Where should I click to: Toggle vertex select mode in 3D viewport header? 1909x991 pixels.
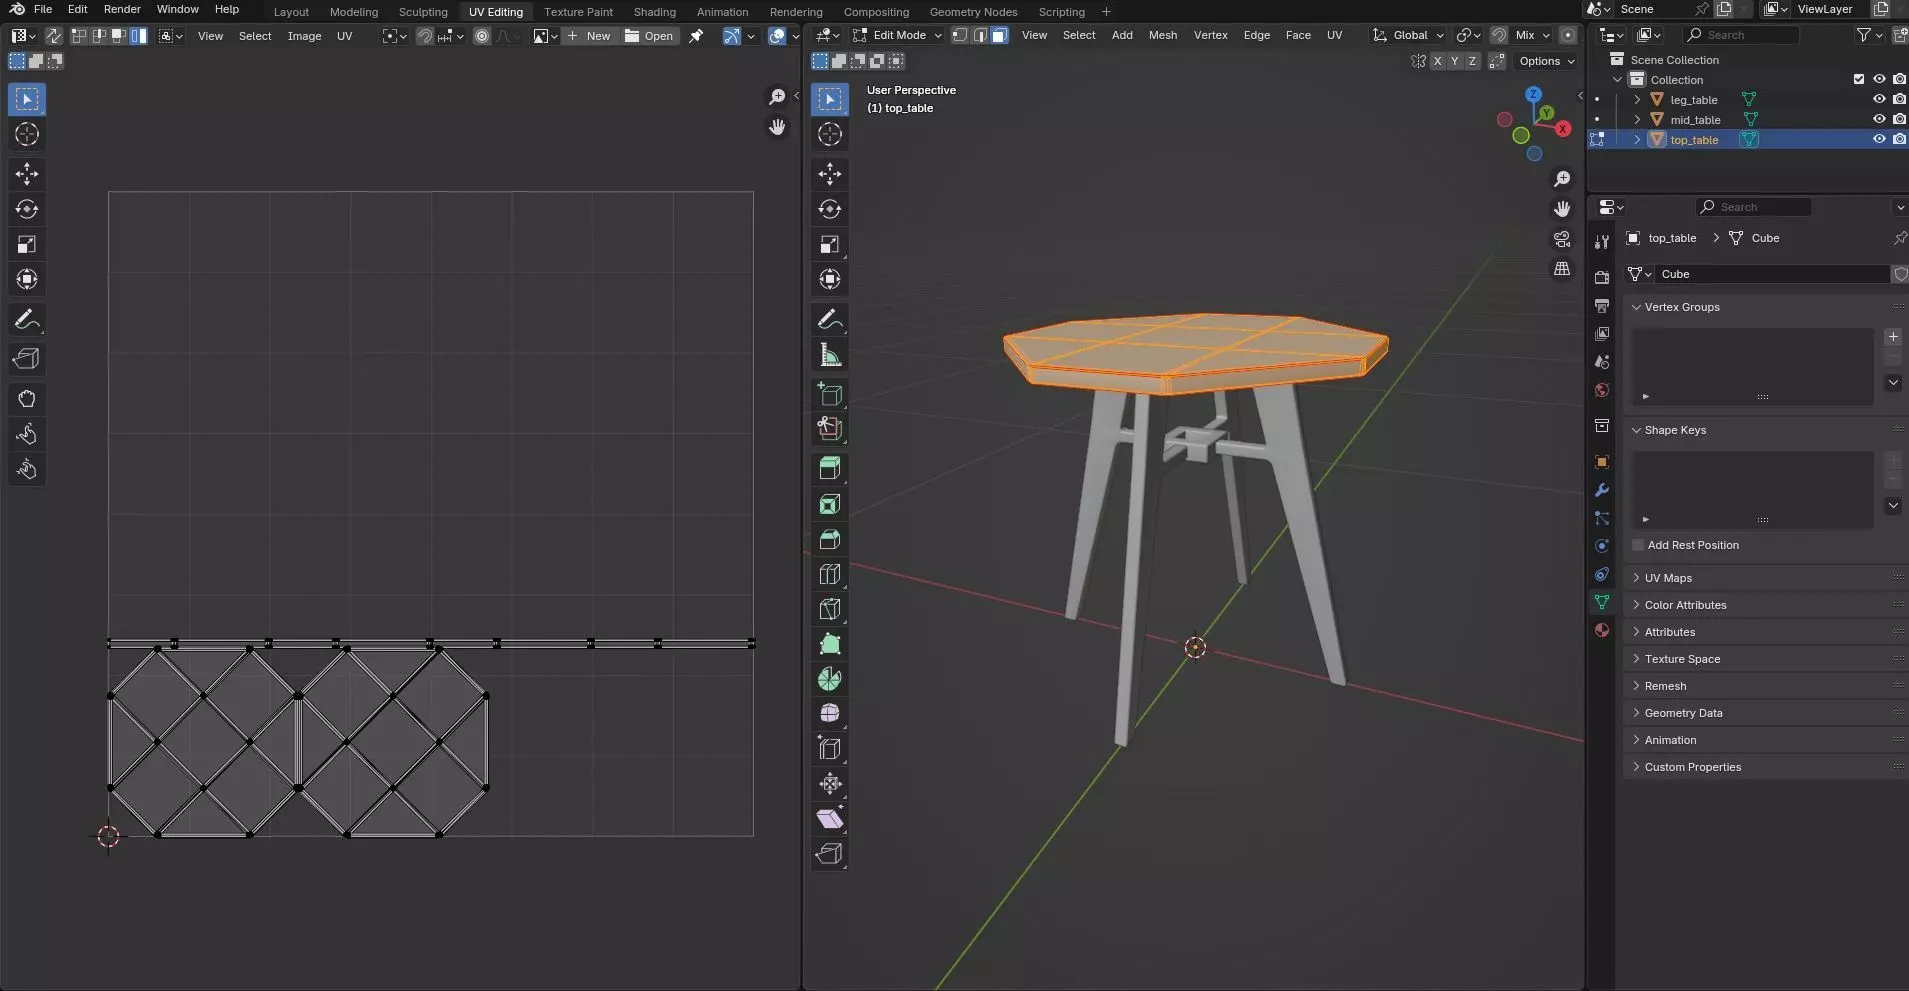click(960, 35)
